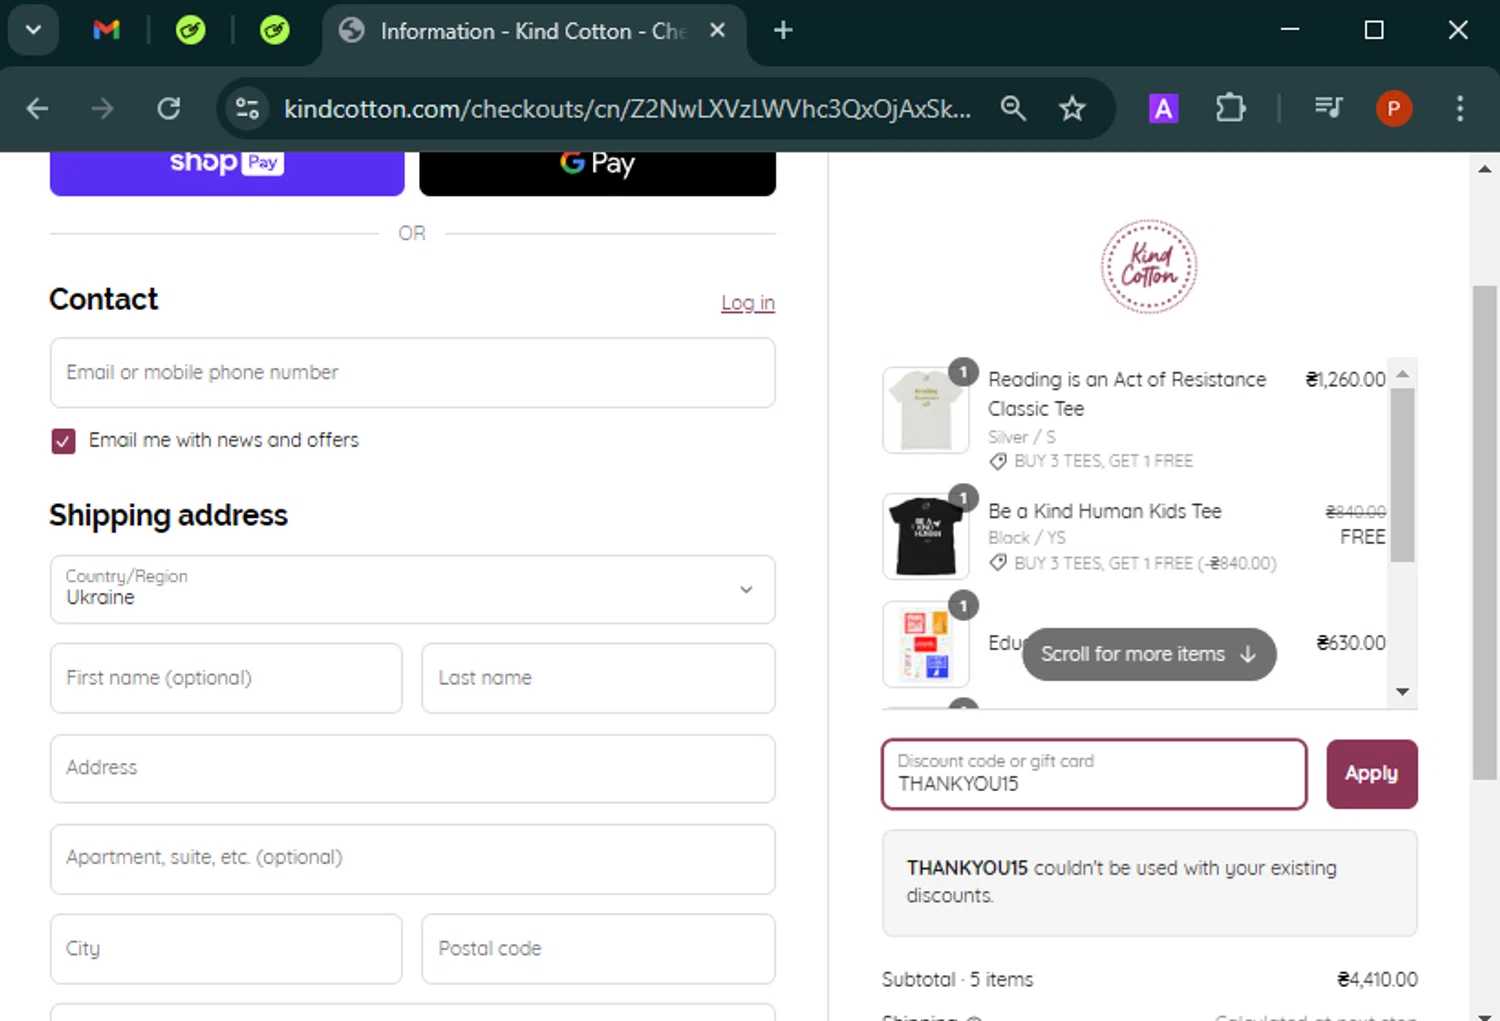Pay with Shop Pay button

[x=227, y=172]
